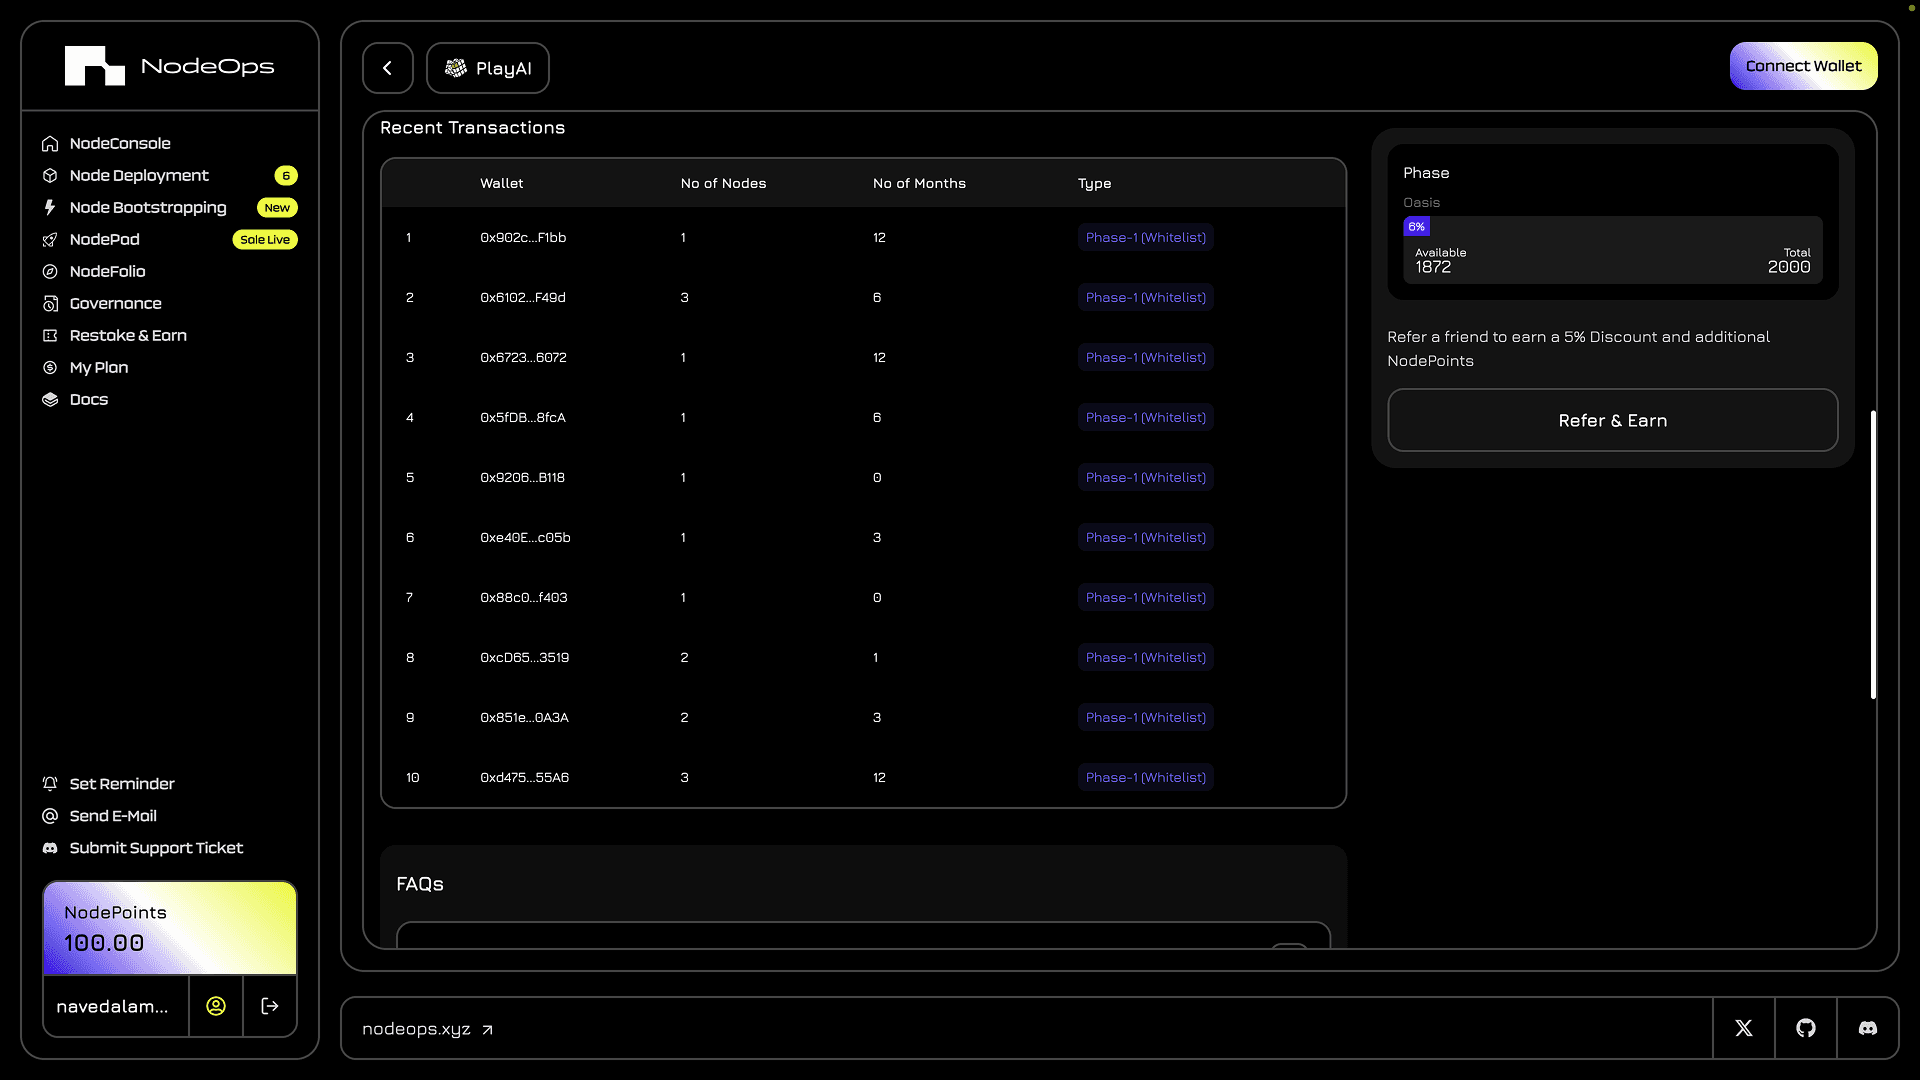Click wallet 0x9206...B118

pos(522,478)
